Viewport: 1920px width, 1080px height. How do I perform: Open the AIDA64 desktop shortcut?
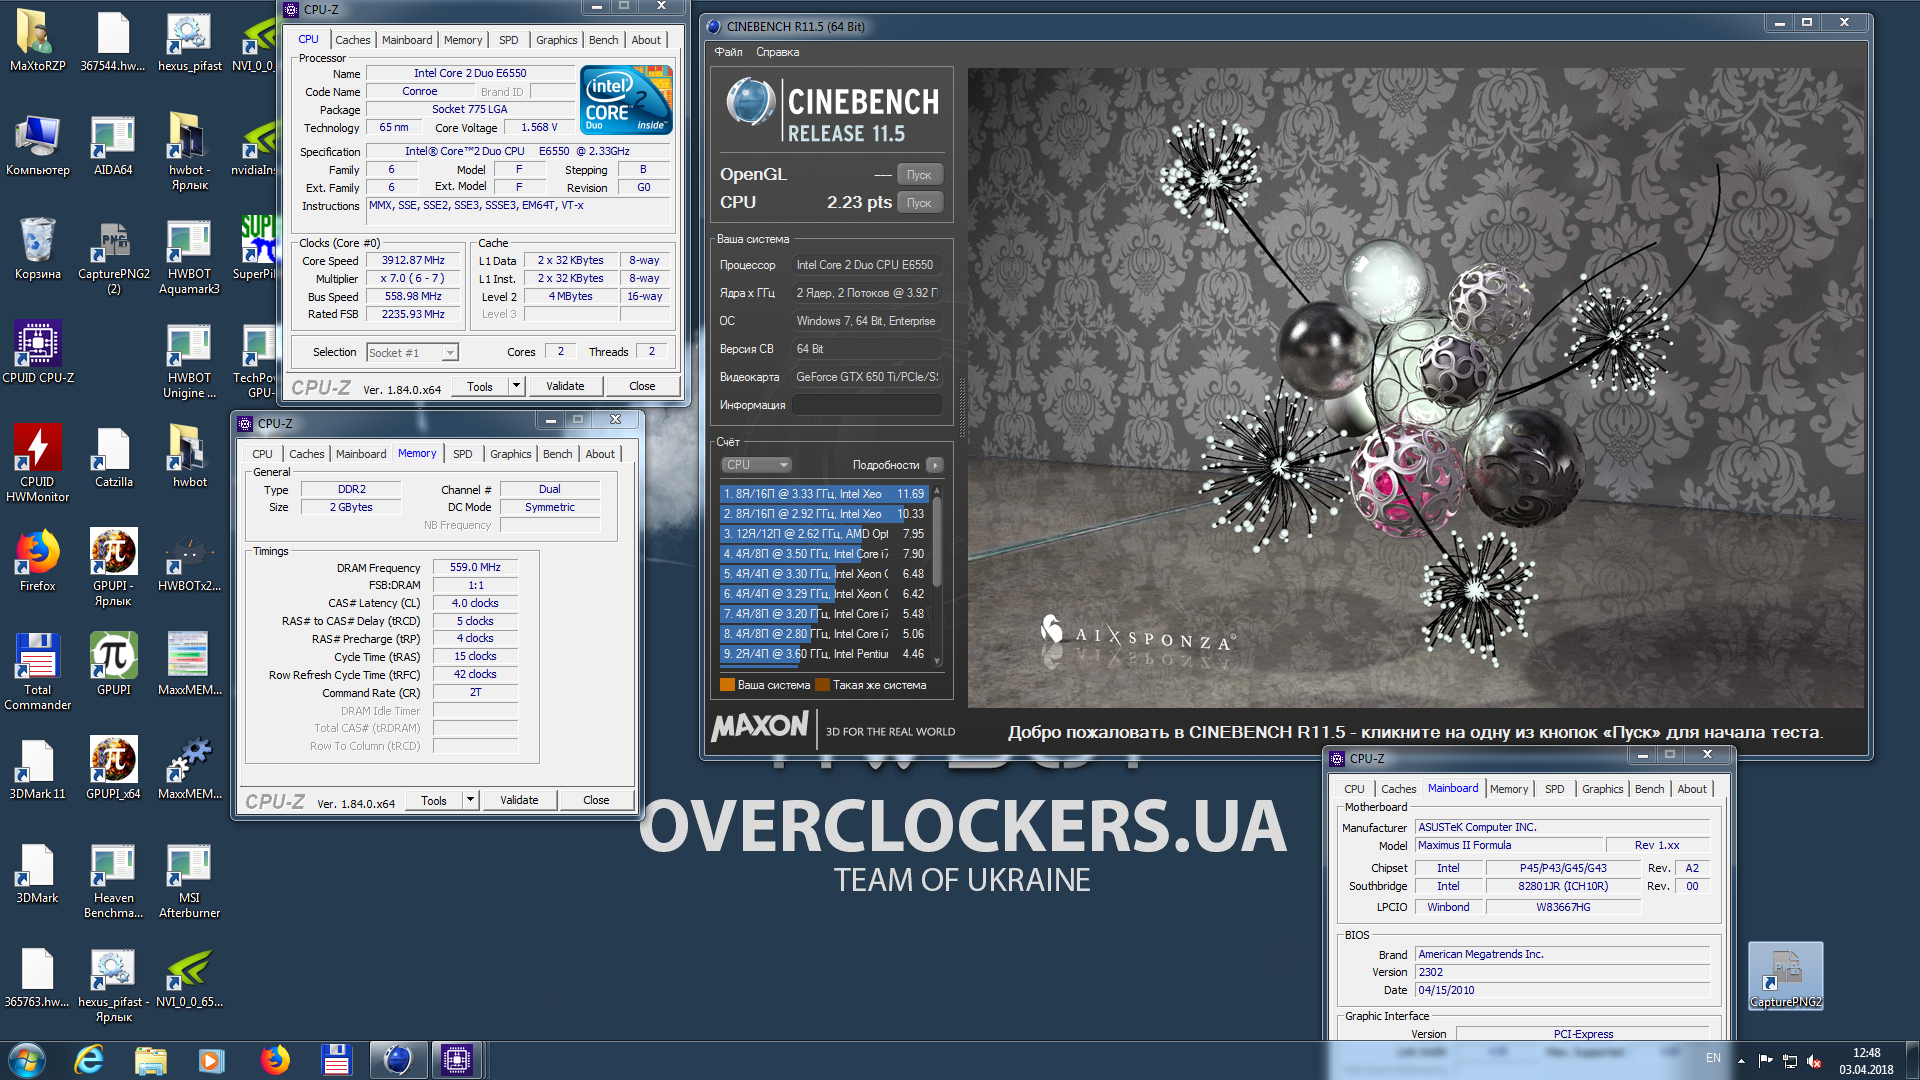113,146
